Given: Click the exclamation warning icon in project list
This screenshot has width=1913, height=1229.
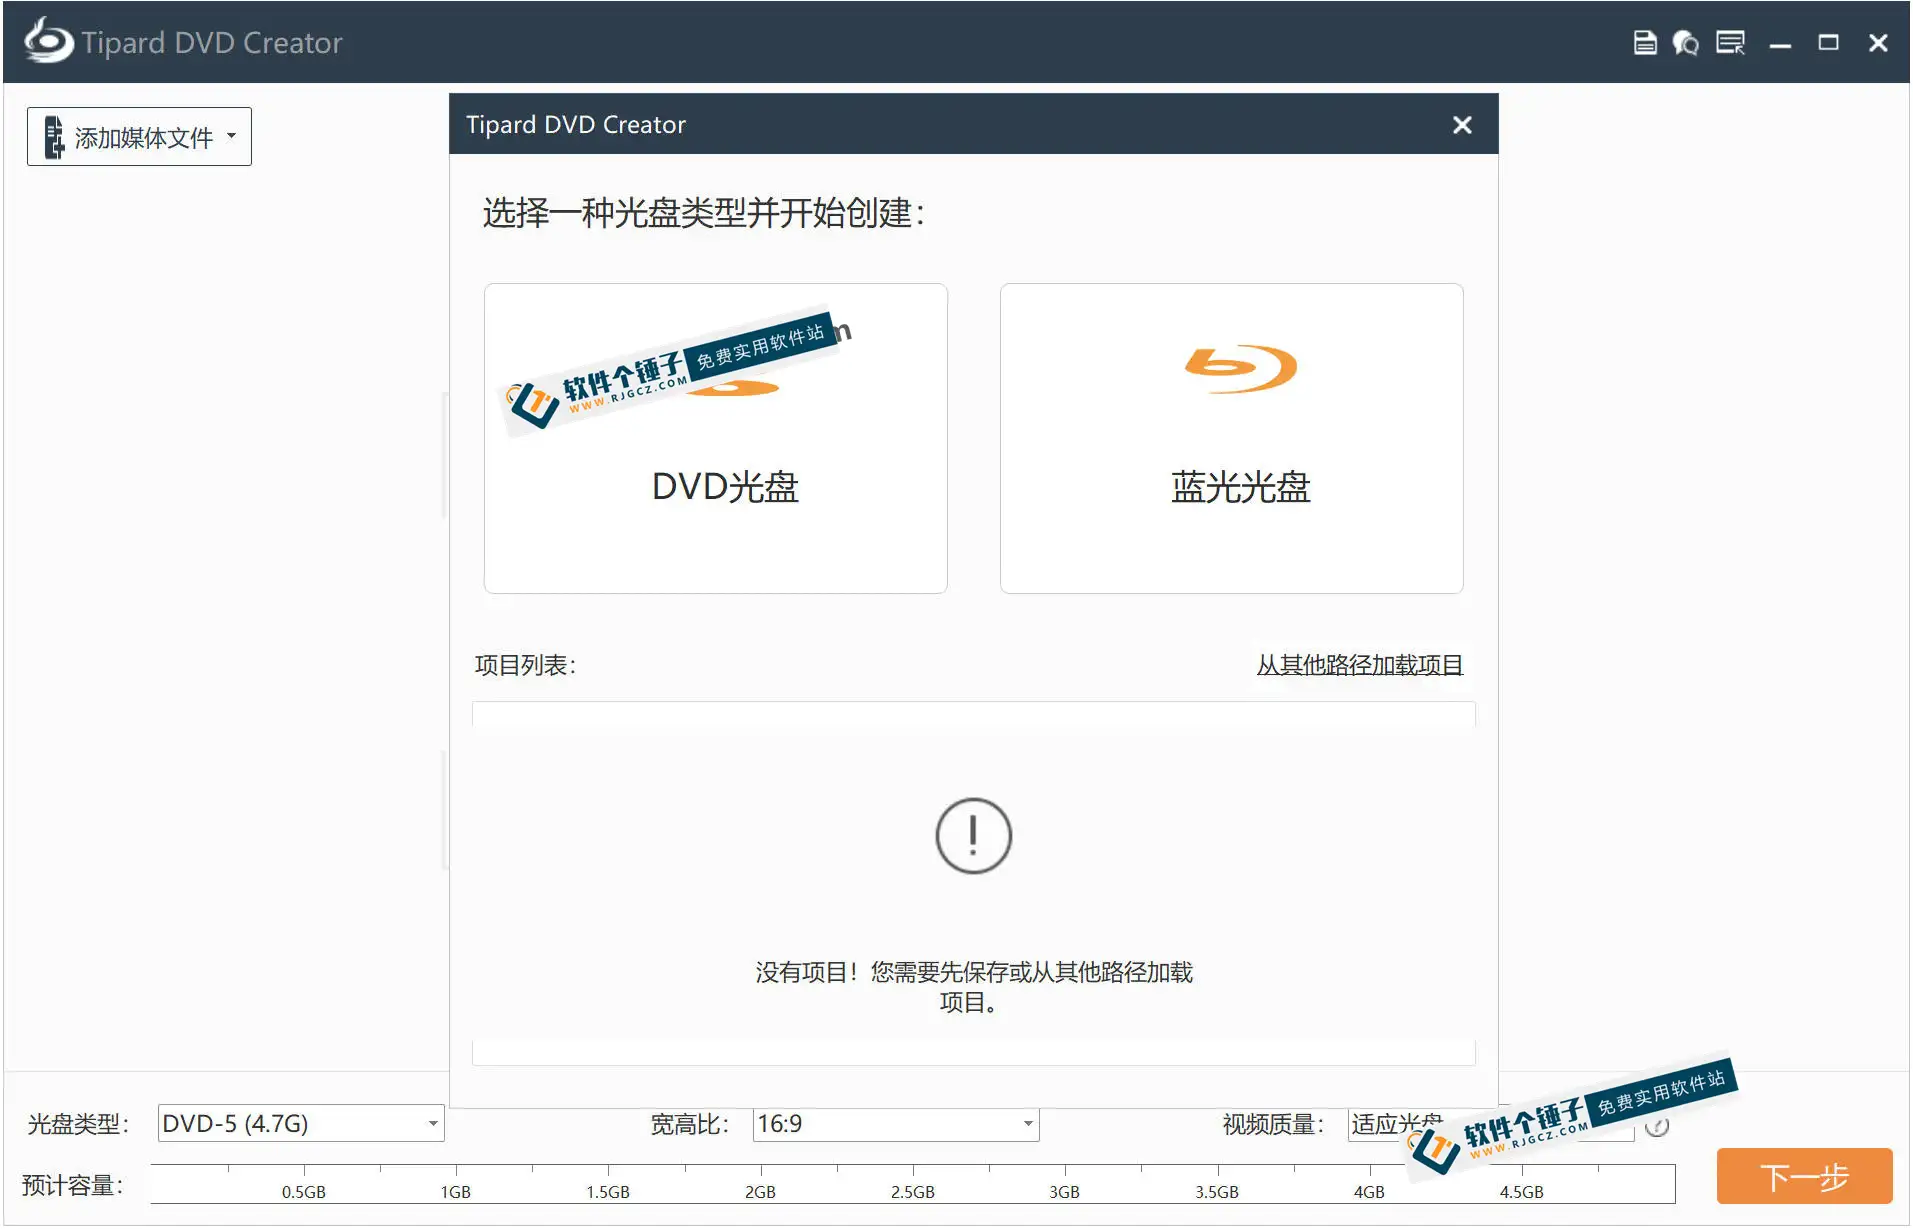Looking at the screenshot, I should [973, 836].
